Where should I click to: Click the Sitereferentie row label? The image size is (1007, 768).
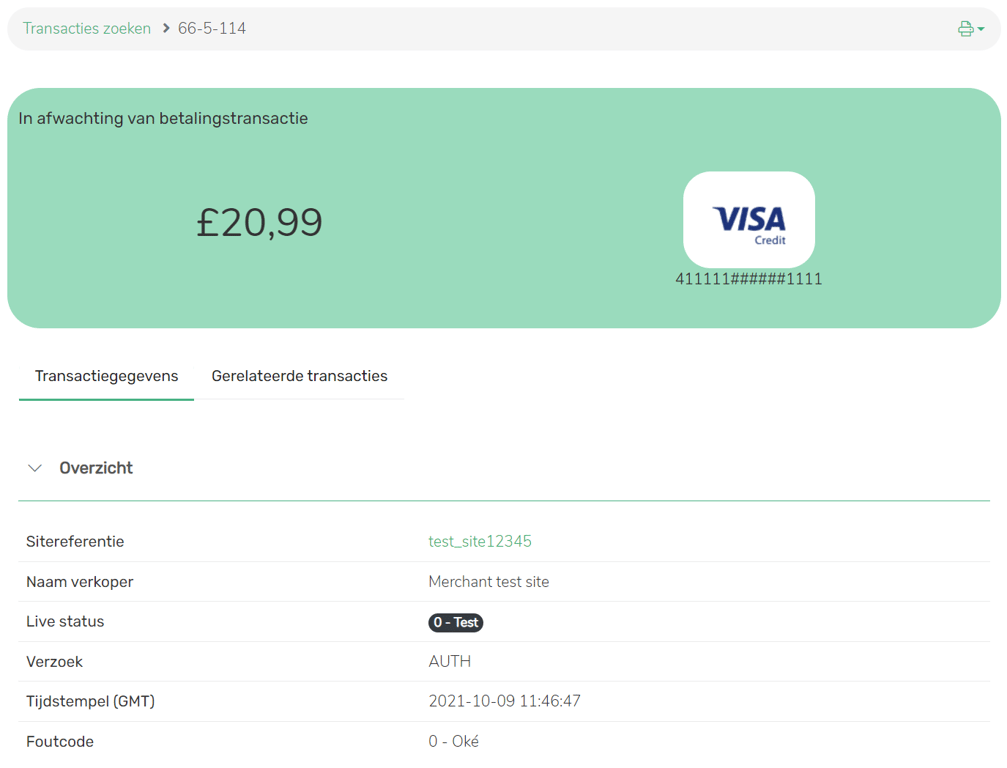click(x=75, y=541)
